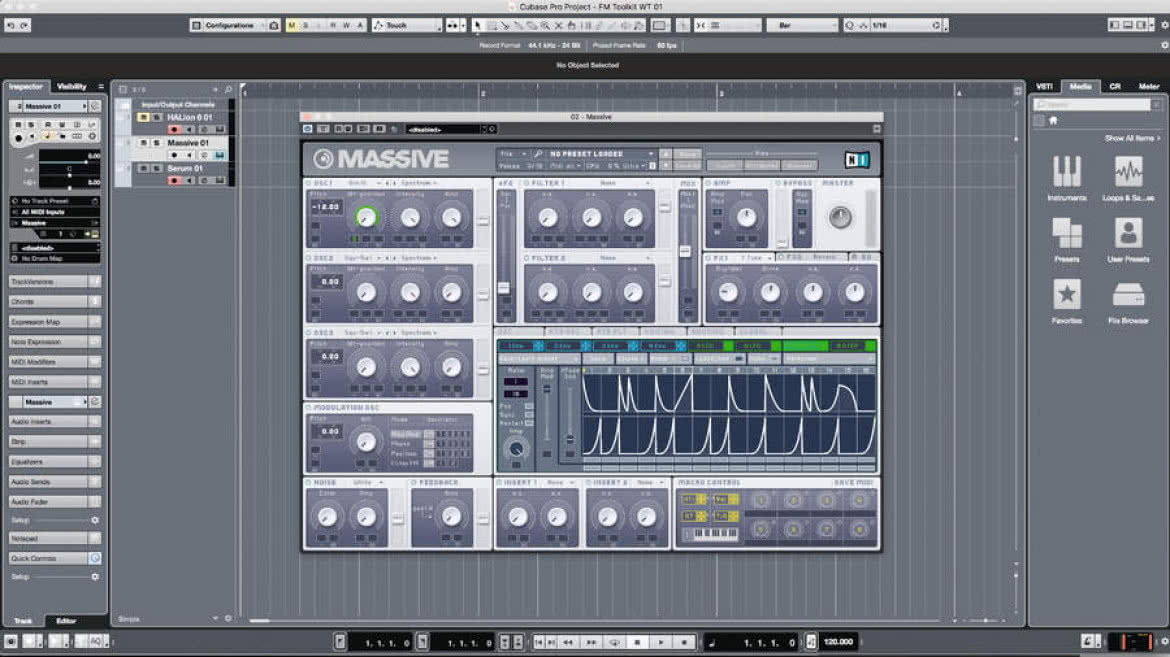The width and height of the screenshot is (1170, 657).
Task: Expand the Expression Map inspector section
Action: (54, 322)
